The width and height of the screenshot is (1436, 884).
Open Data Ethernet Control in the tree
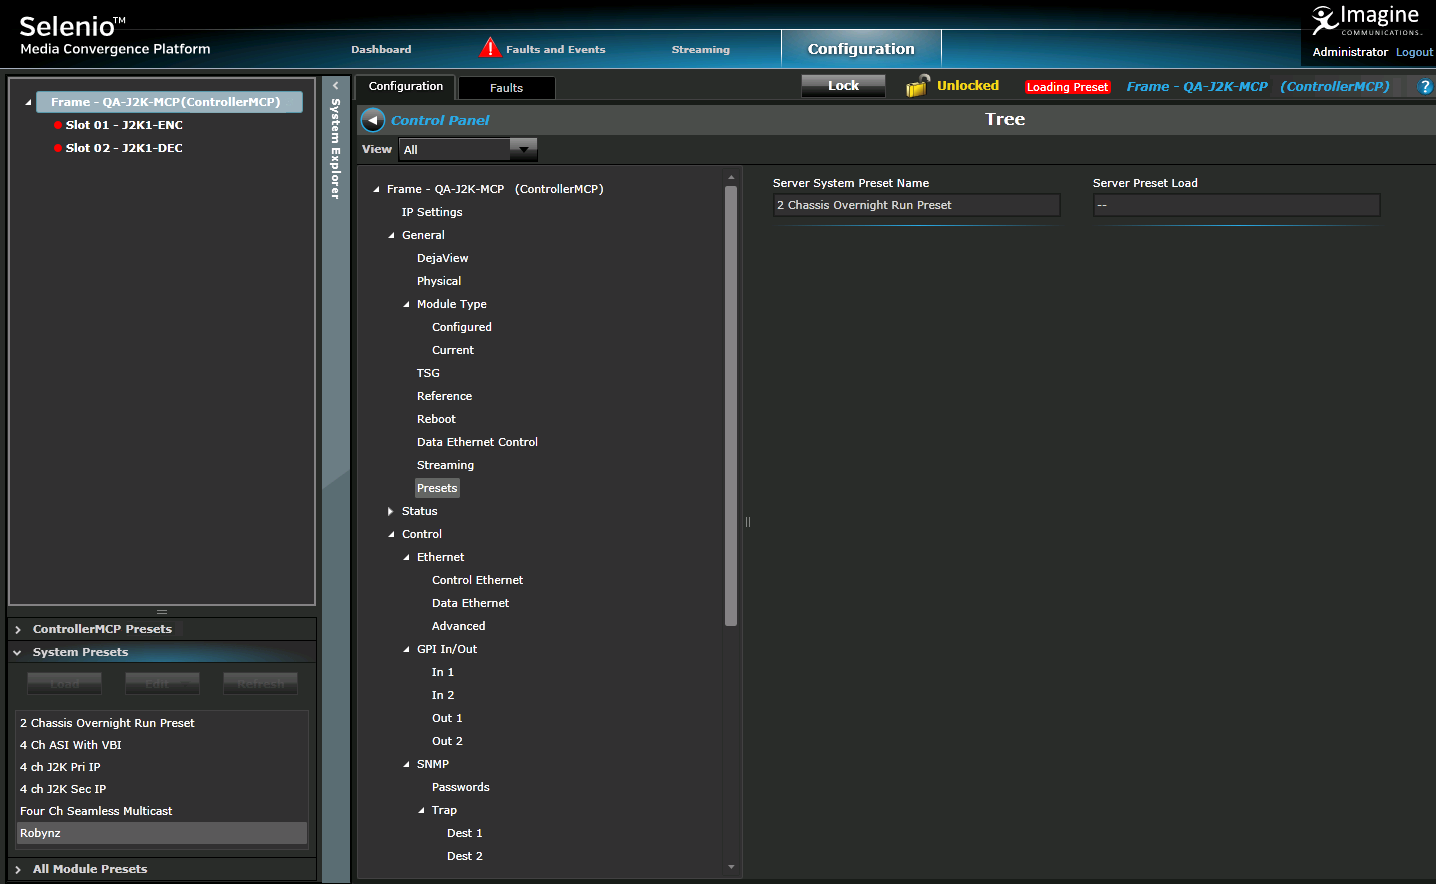(x=477, y=442)
